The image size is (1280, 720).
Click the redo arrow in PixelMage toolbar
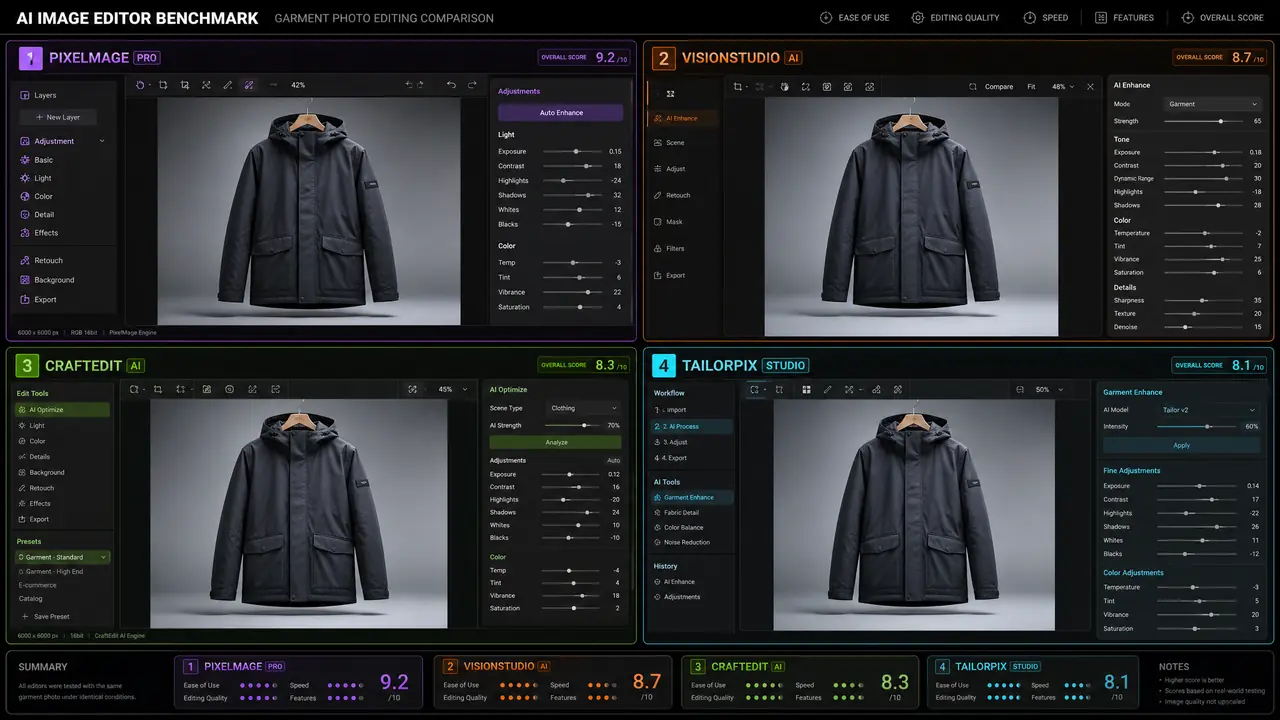click(472, 85)
